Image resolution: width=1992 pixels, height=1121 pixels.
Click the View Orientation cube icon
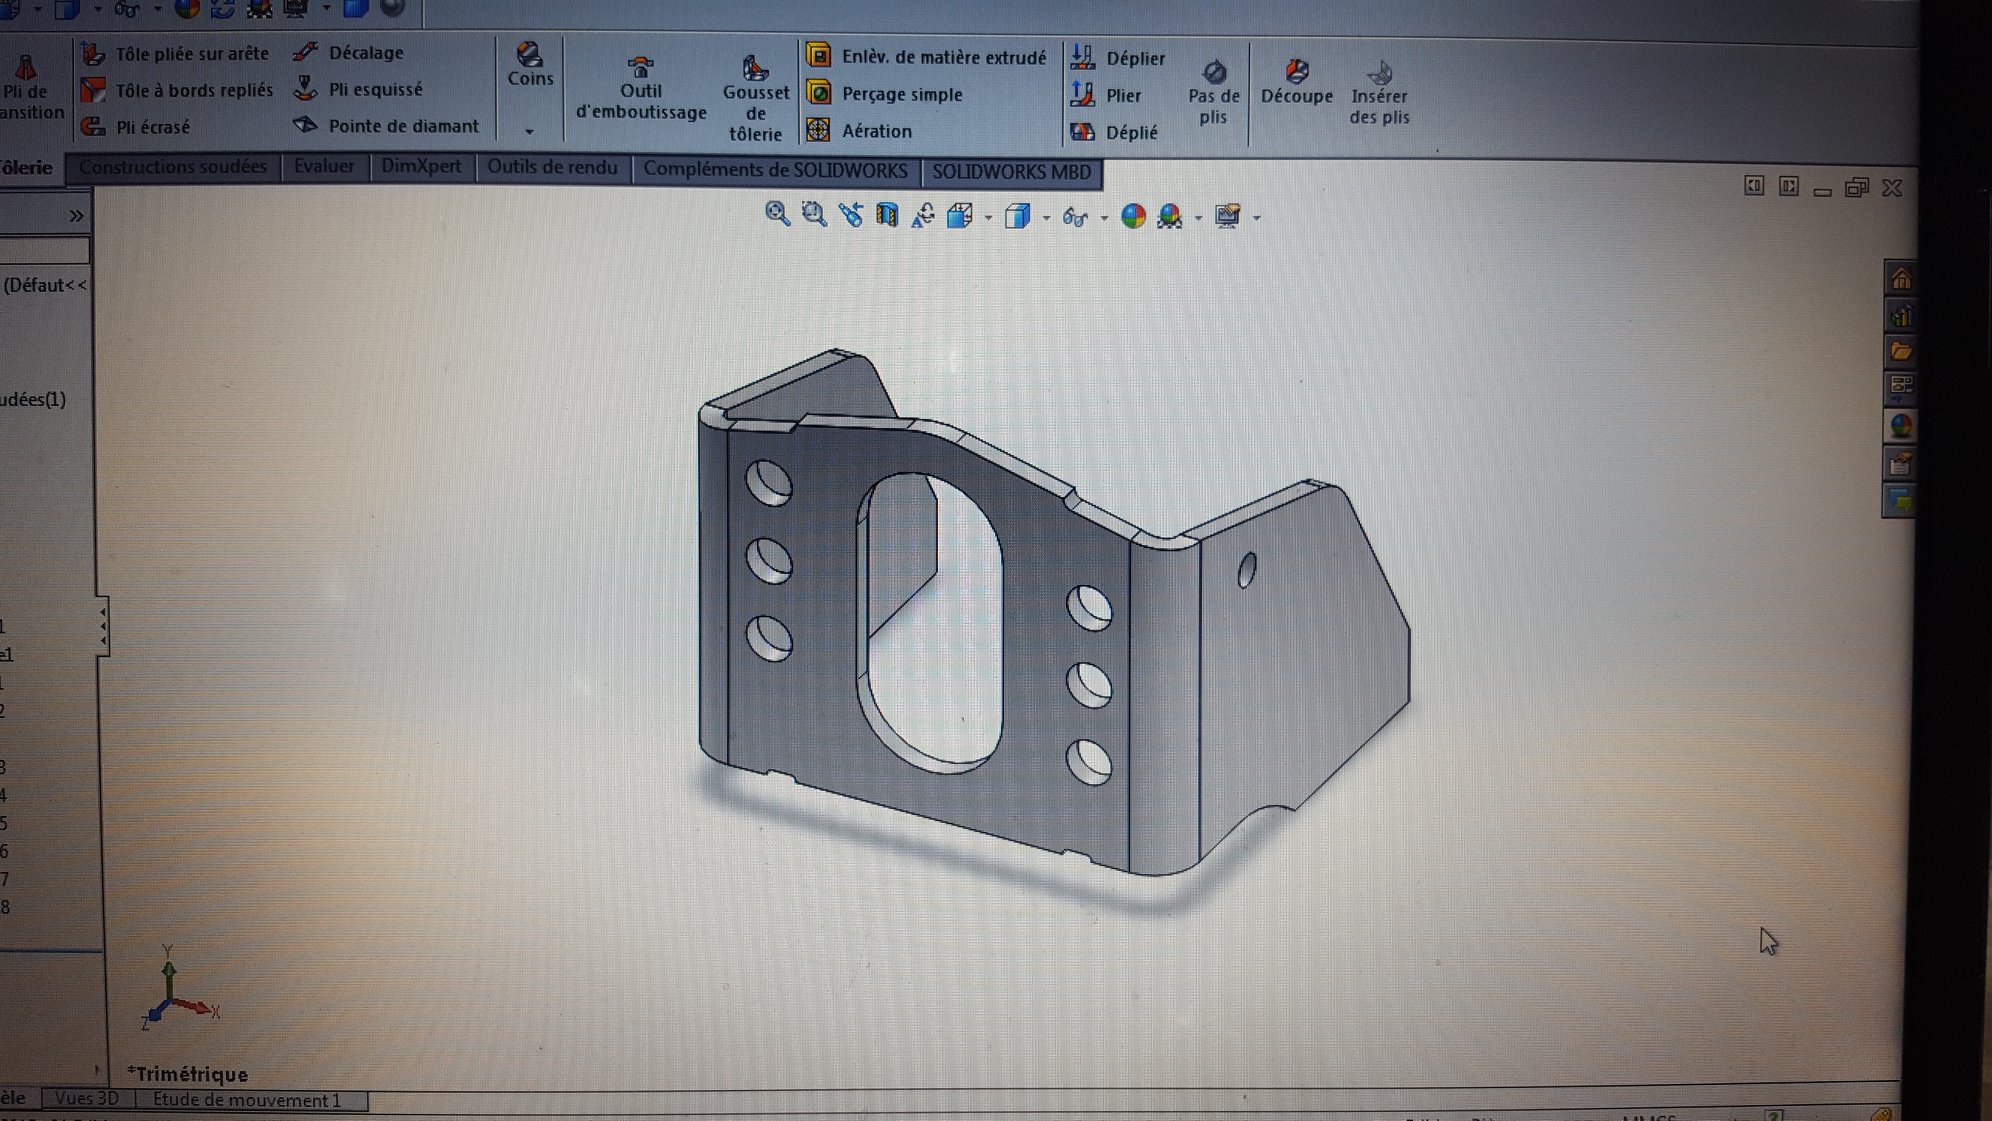pyautogui.click(x=960, y=215)
